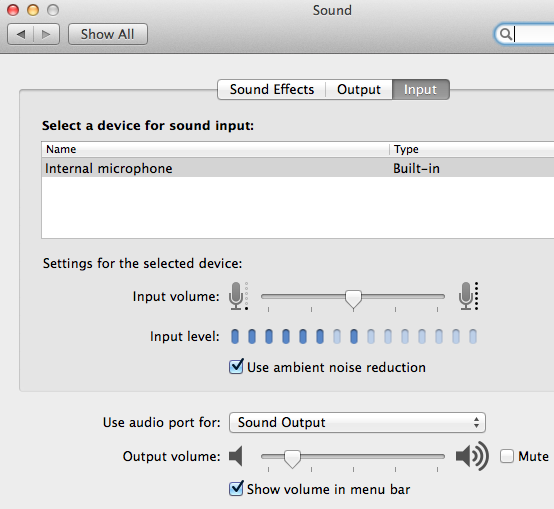The height and width of the screenshot is (509, 554).
Task: Click the loud speaker icon near Mute
Action: (x=472, y=456)
